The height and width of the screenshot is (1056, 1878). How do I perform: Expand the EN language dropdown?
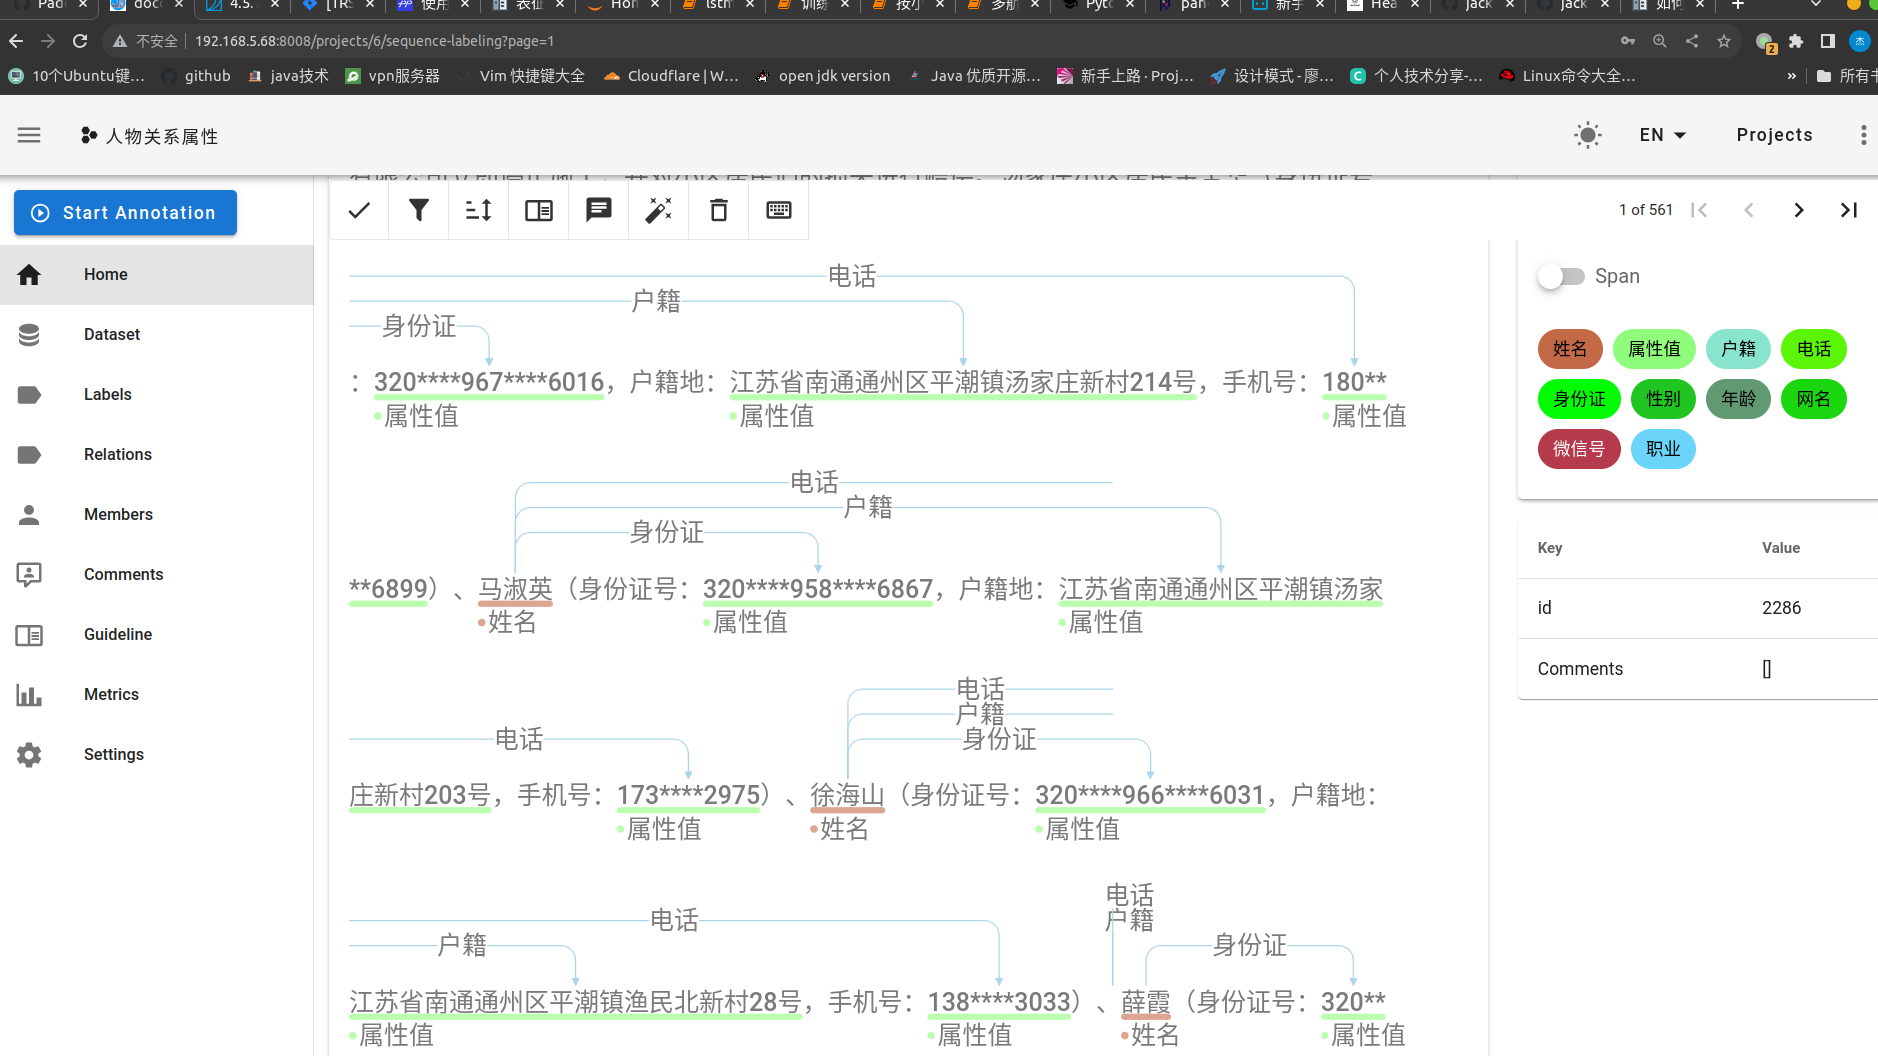[x=1663, y=135]
